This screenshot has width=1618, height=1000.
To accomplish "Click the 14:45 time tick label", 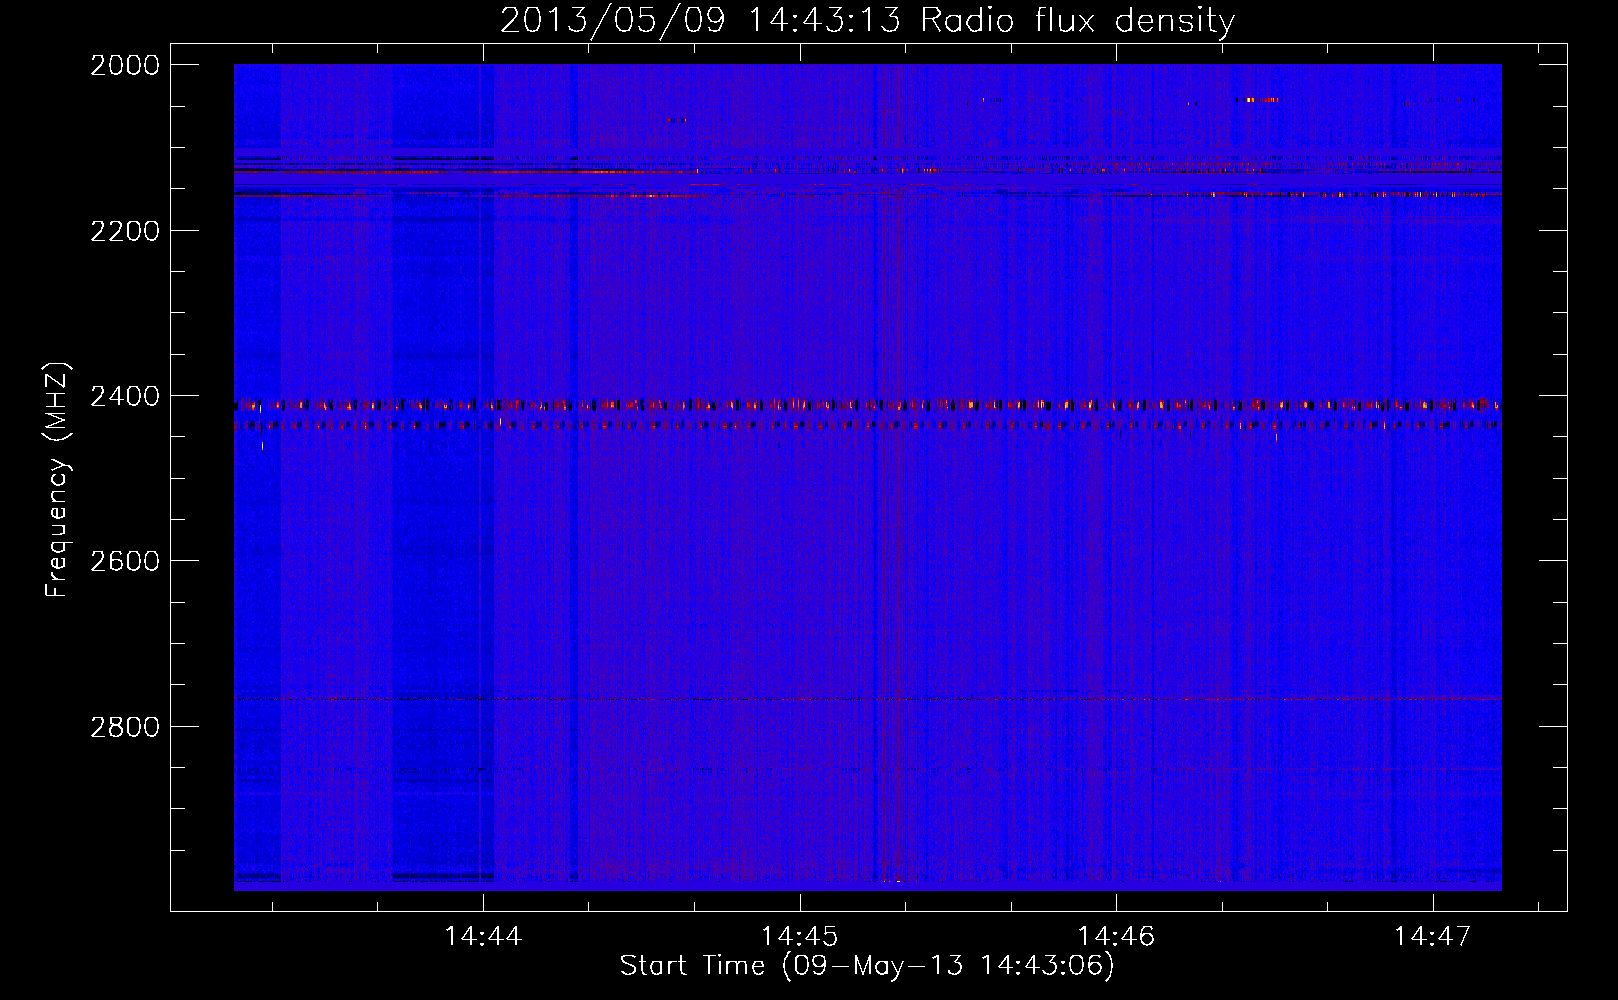I will (799, 937).
